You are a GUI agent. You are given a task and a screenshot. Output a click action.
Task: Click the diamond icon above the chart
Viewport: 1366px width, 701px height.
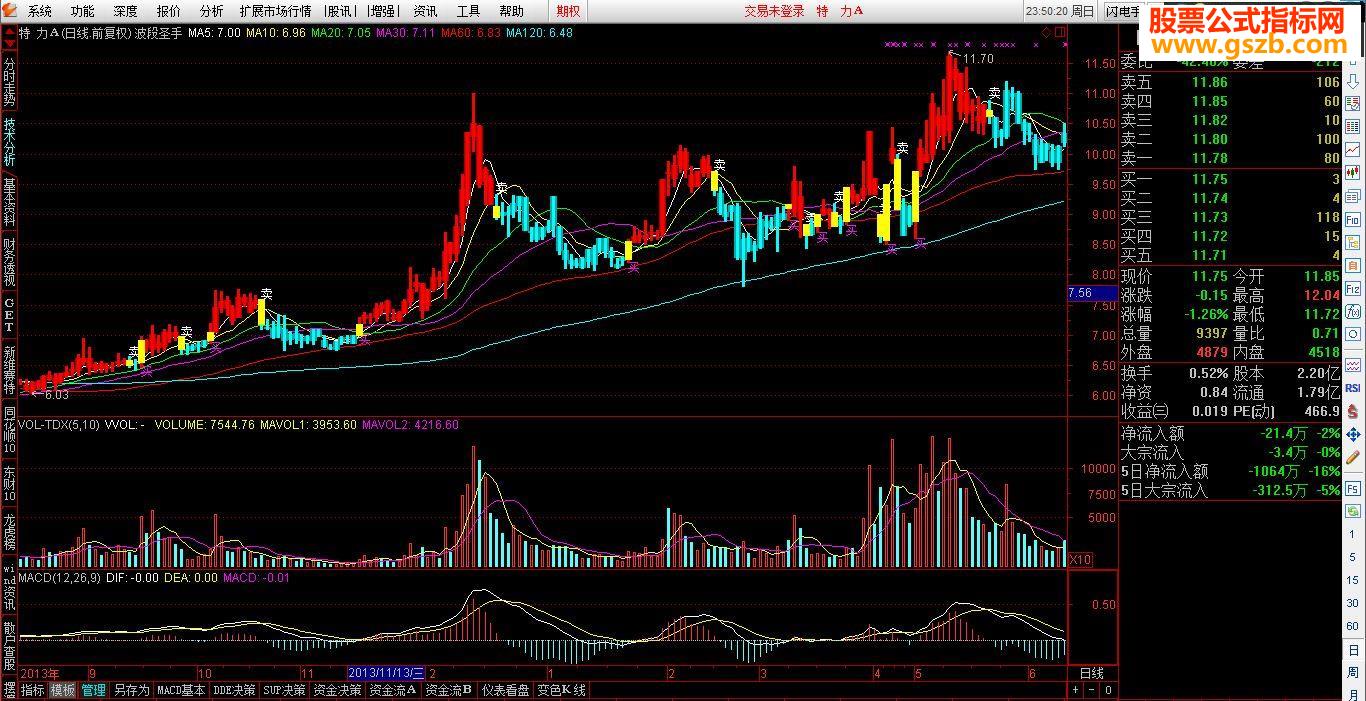[x=1046, y=32]
